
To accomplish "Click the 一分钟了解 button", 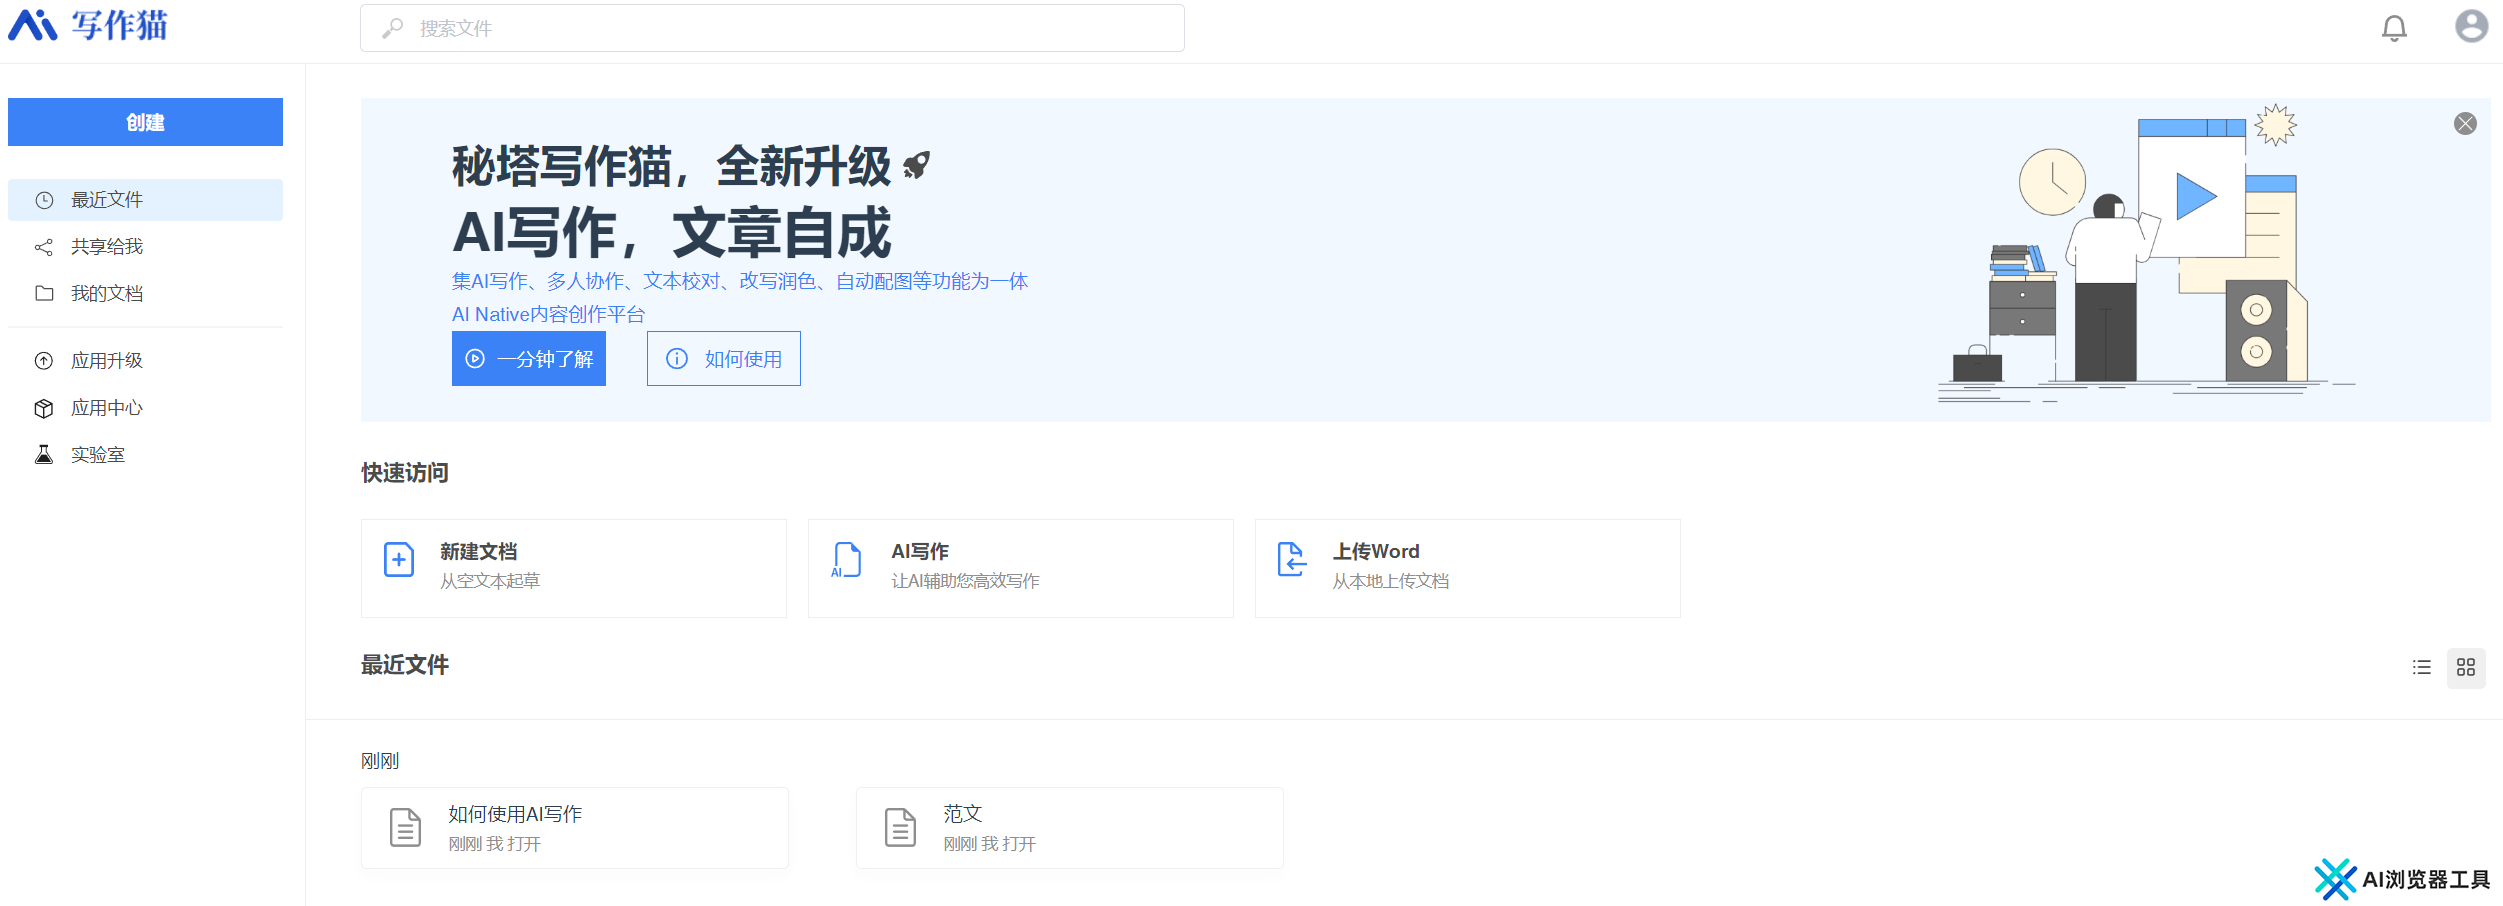I will [x=529, y=359].
